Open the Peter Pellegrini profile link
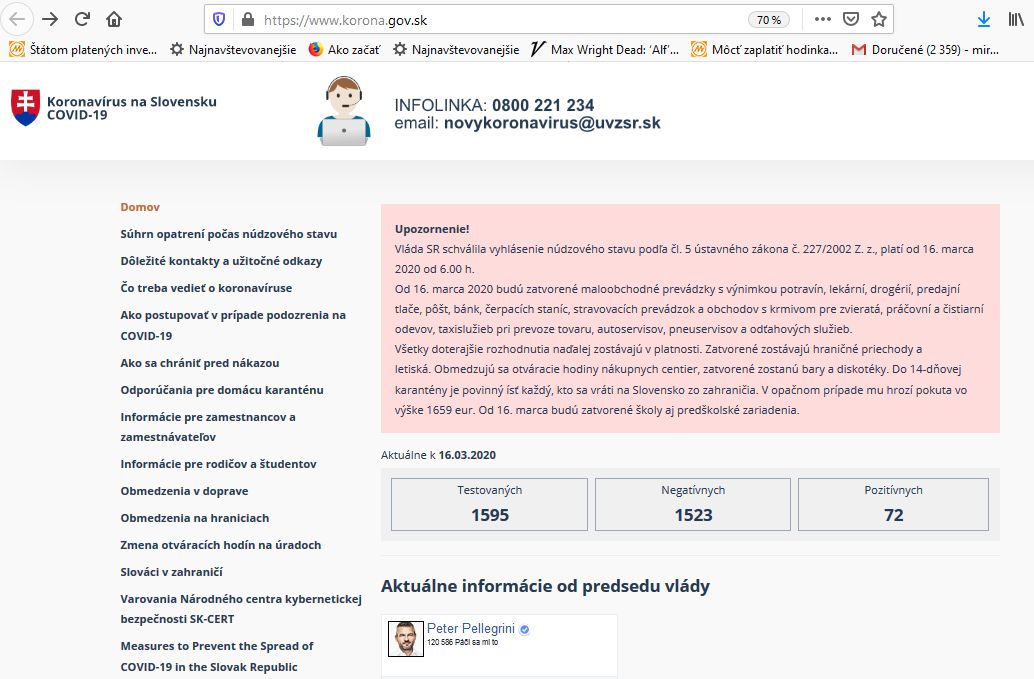 click(x=470, y=628)
